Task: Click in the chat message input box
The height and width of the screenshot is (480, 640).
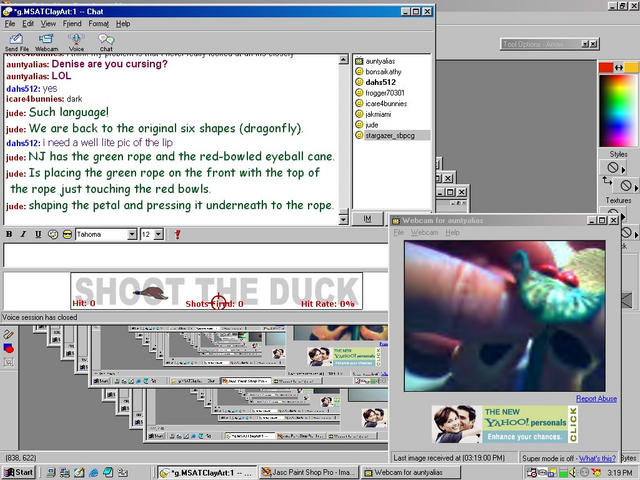Action: 195,256
